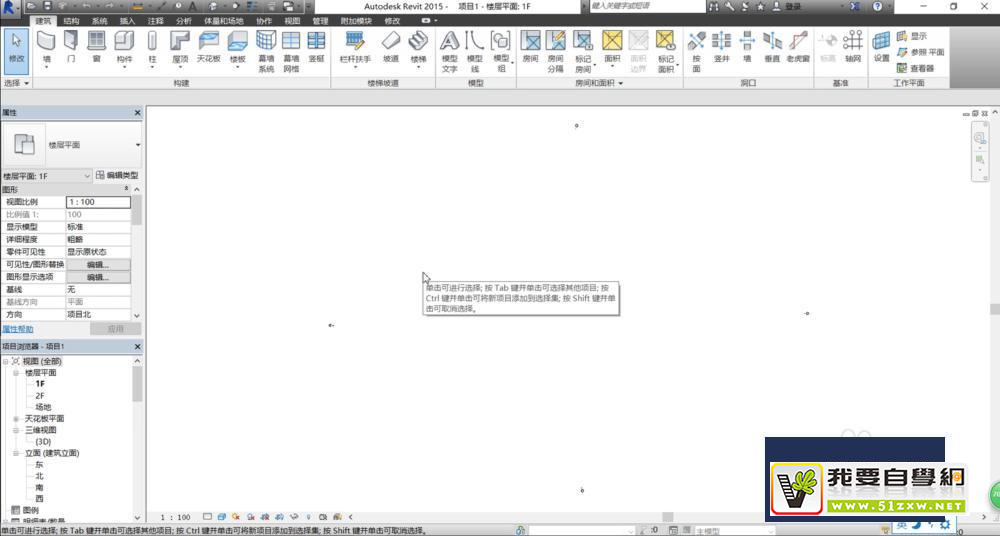Select the 垂直 vertical opening tool

(x=772, y=46)
